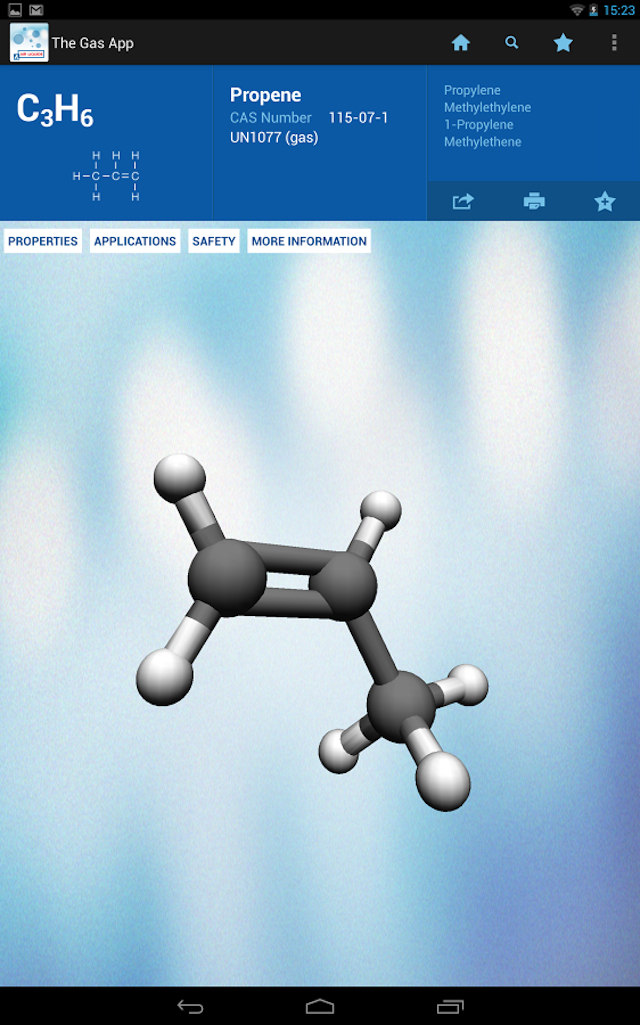Tap the Propene gas name heading

(265, 95)
